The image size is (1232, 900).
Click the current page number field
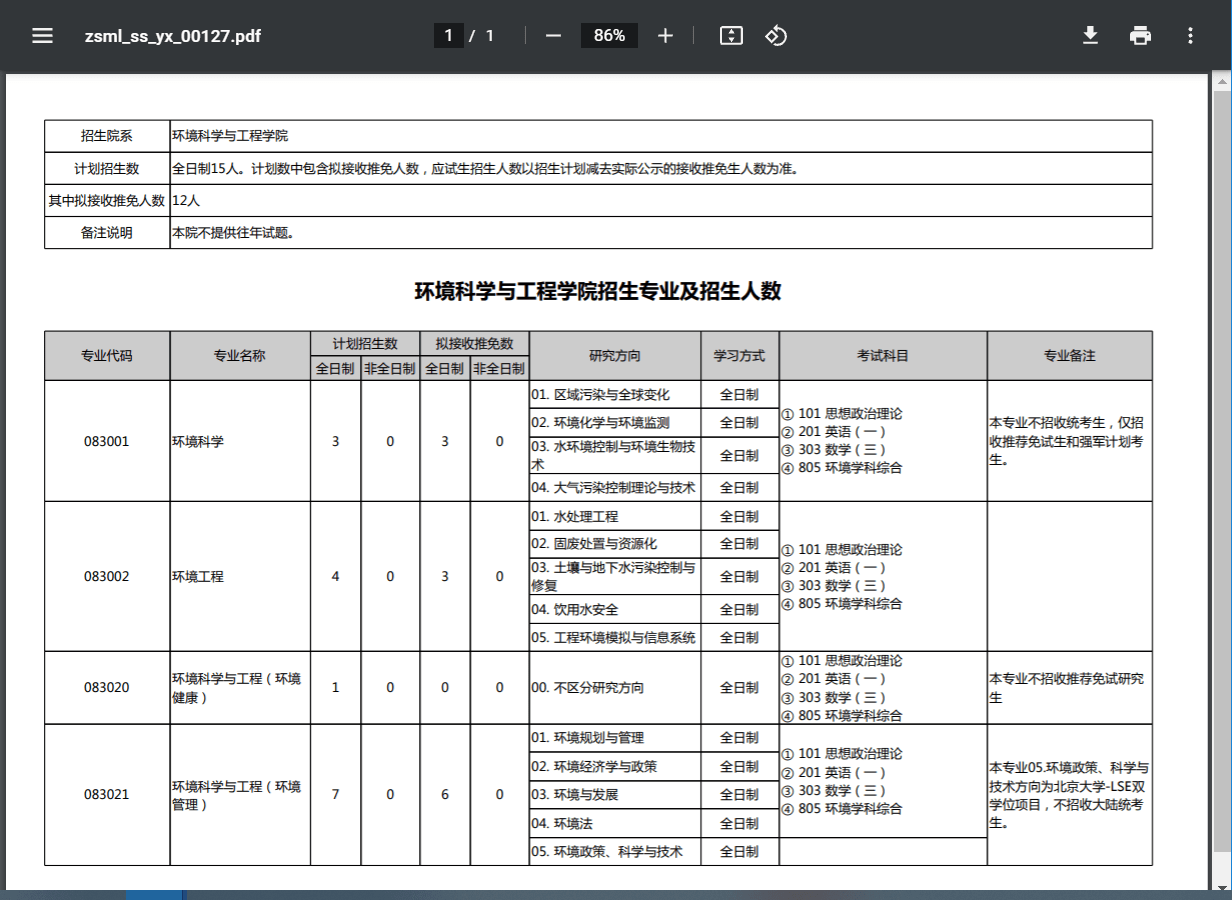(448, 36)
